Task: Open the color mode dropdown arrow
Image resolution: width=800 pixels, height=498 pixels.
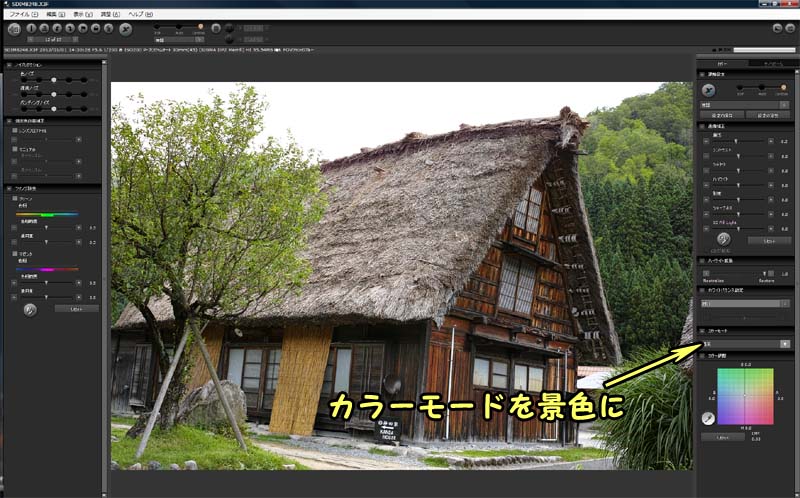Action: 785,344
